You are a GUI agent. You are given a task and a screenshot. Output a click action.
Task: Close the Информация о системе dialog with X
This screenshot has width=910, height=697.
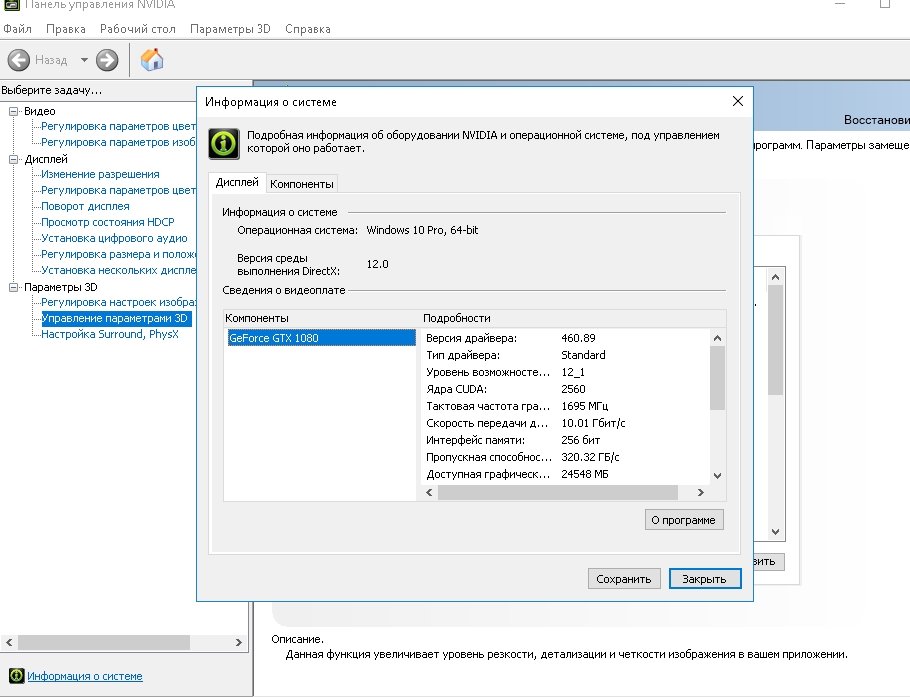pos(738,101)
